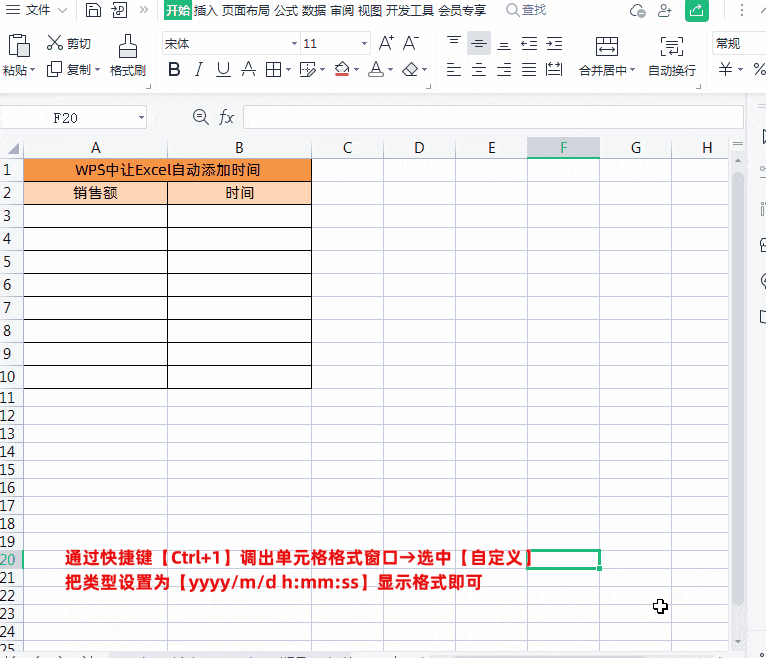Viewport: 766px width, 658px height.
Task: Click the add collaborator person icon
Action: [x=664, y=10]
